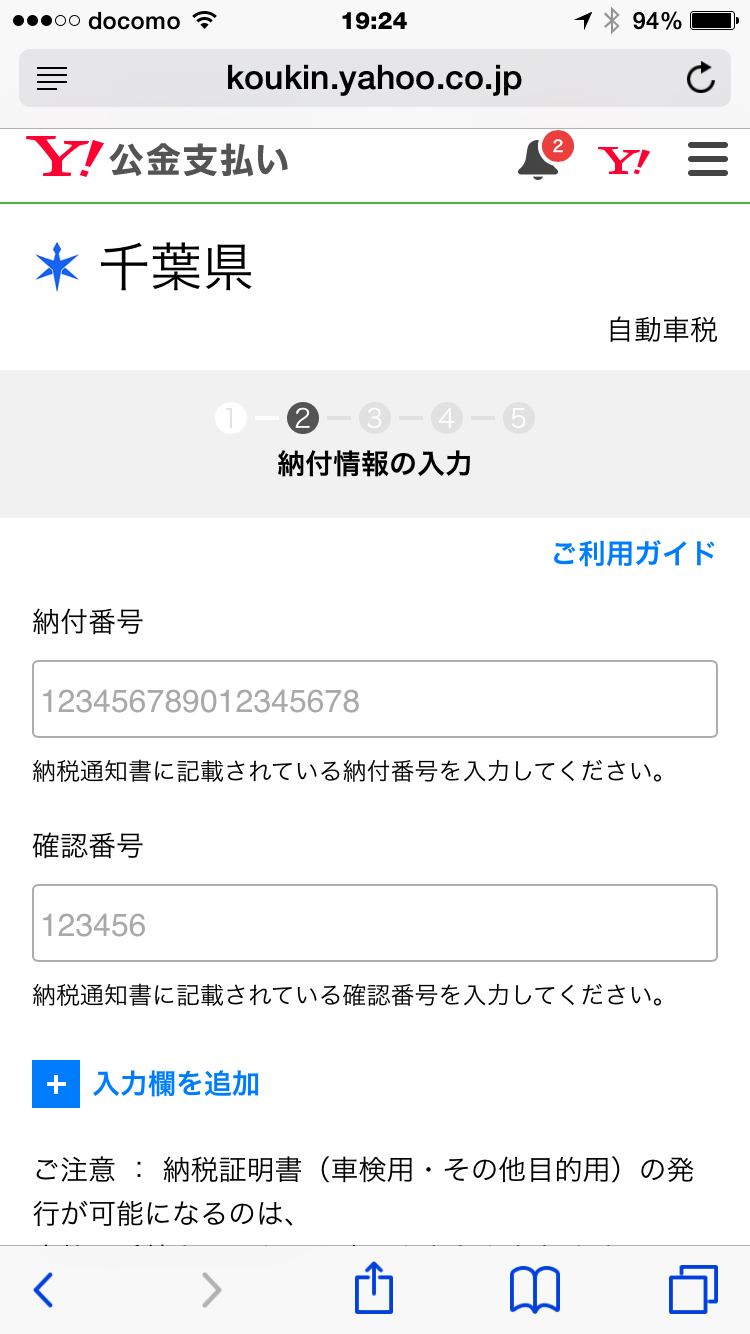Tap the koukin.yahoo.co.jp address bar
This screenshot has height=1334, width=750.
374,78
